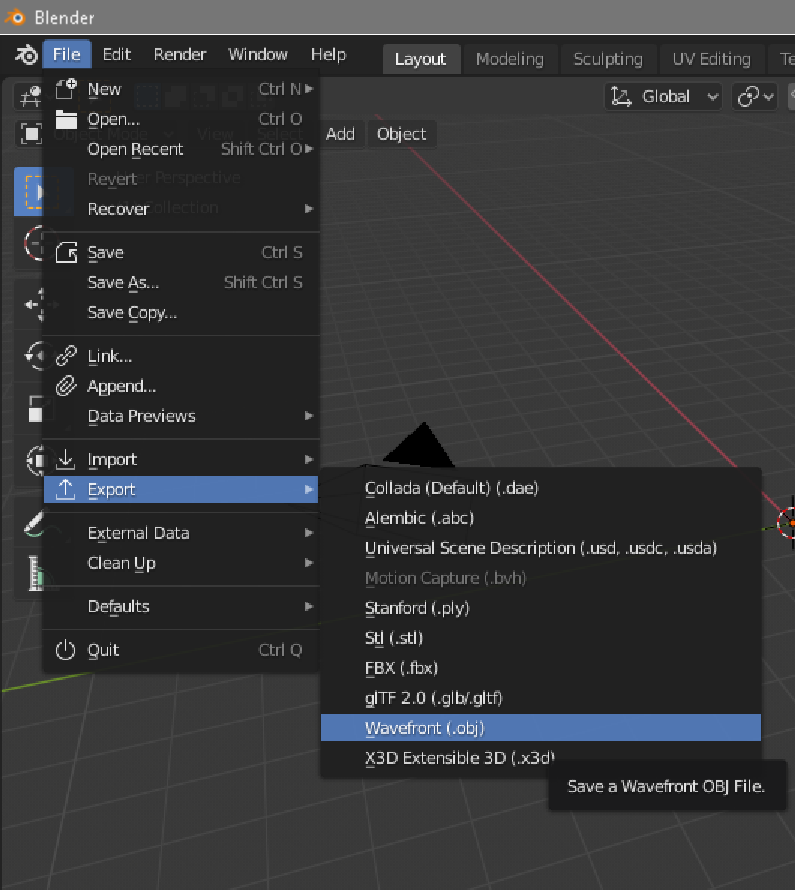Open the viewport Object menu

(401, 134)
